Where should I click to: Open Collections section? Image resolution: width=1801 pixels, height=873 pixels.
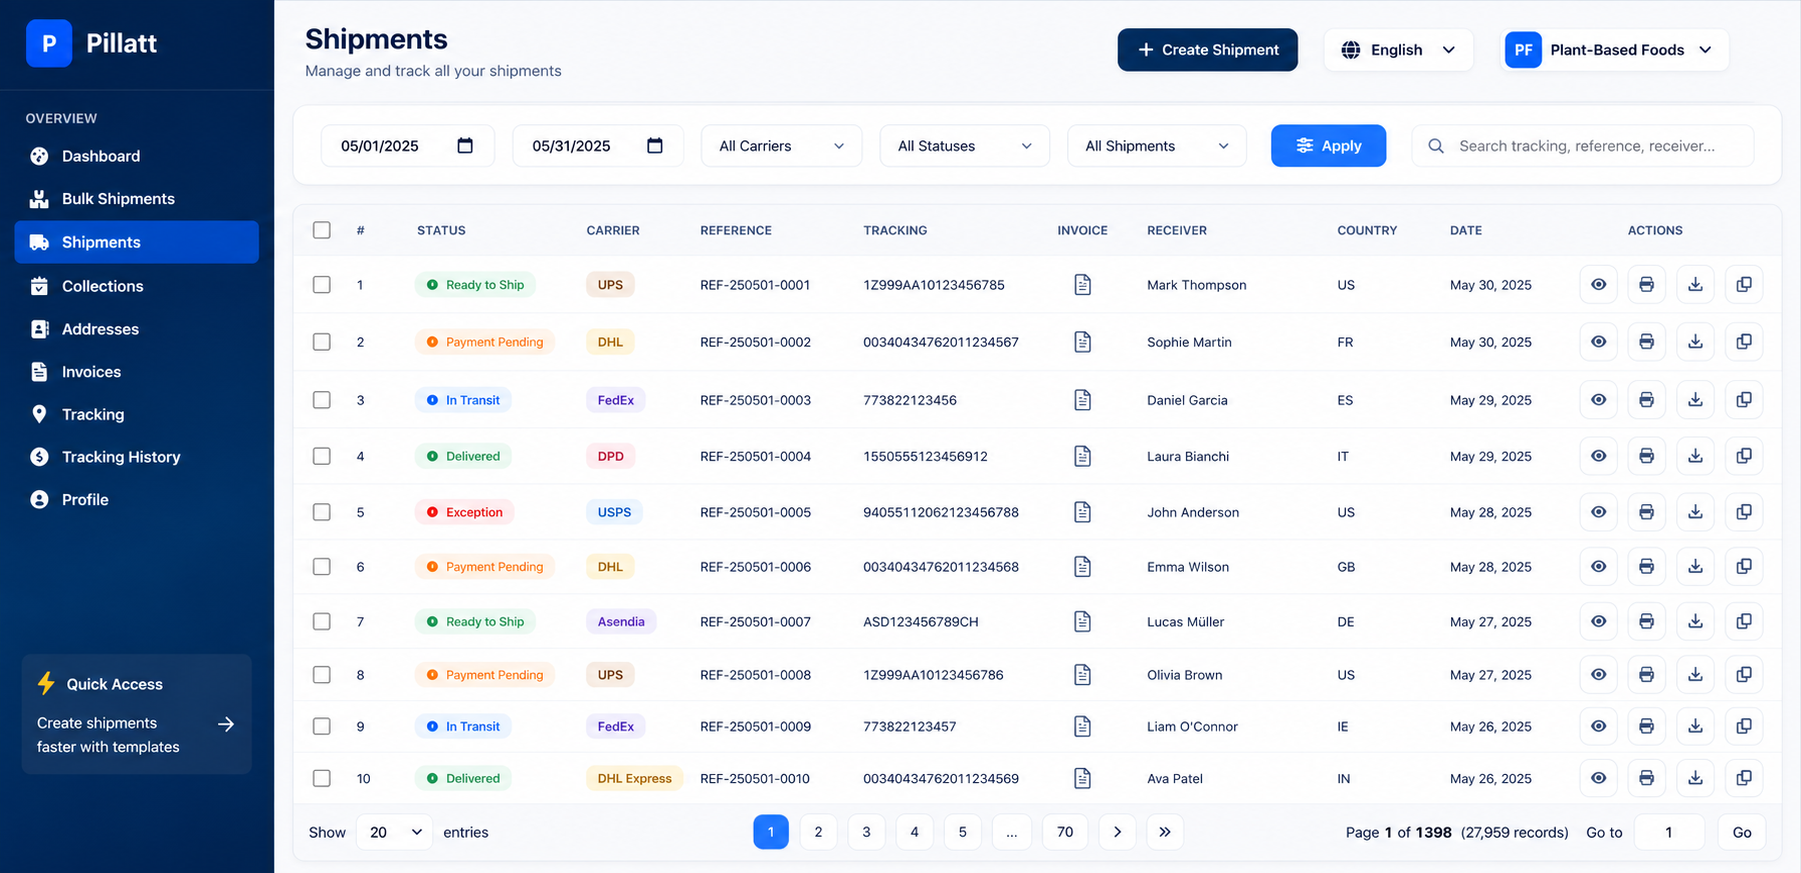click(136, 286)
